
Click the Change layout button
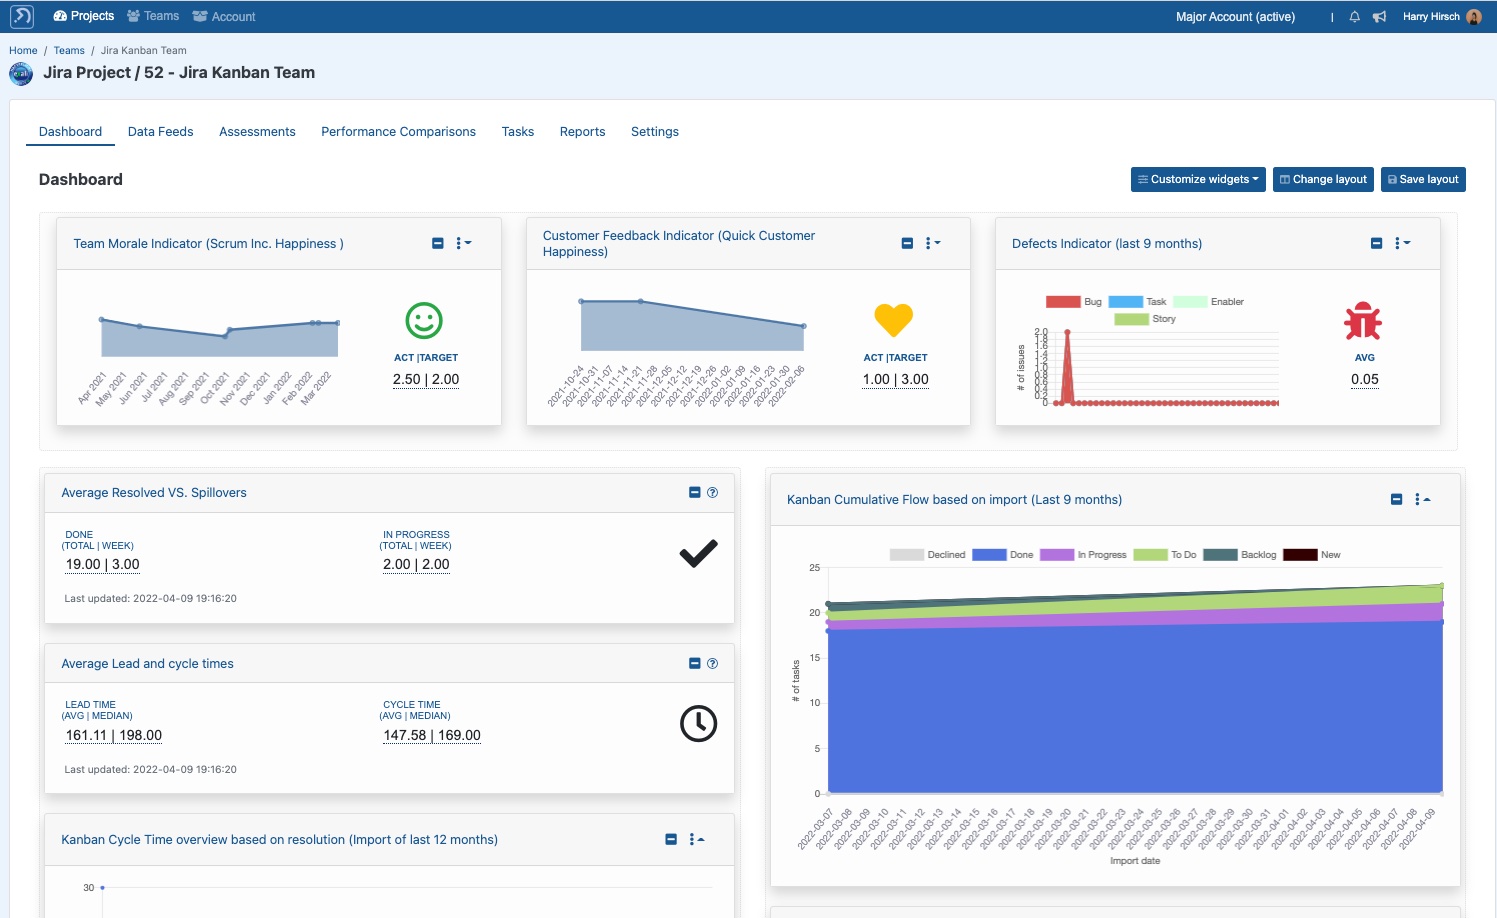tap(1322, 179)
